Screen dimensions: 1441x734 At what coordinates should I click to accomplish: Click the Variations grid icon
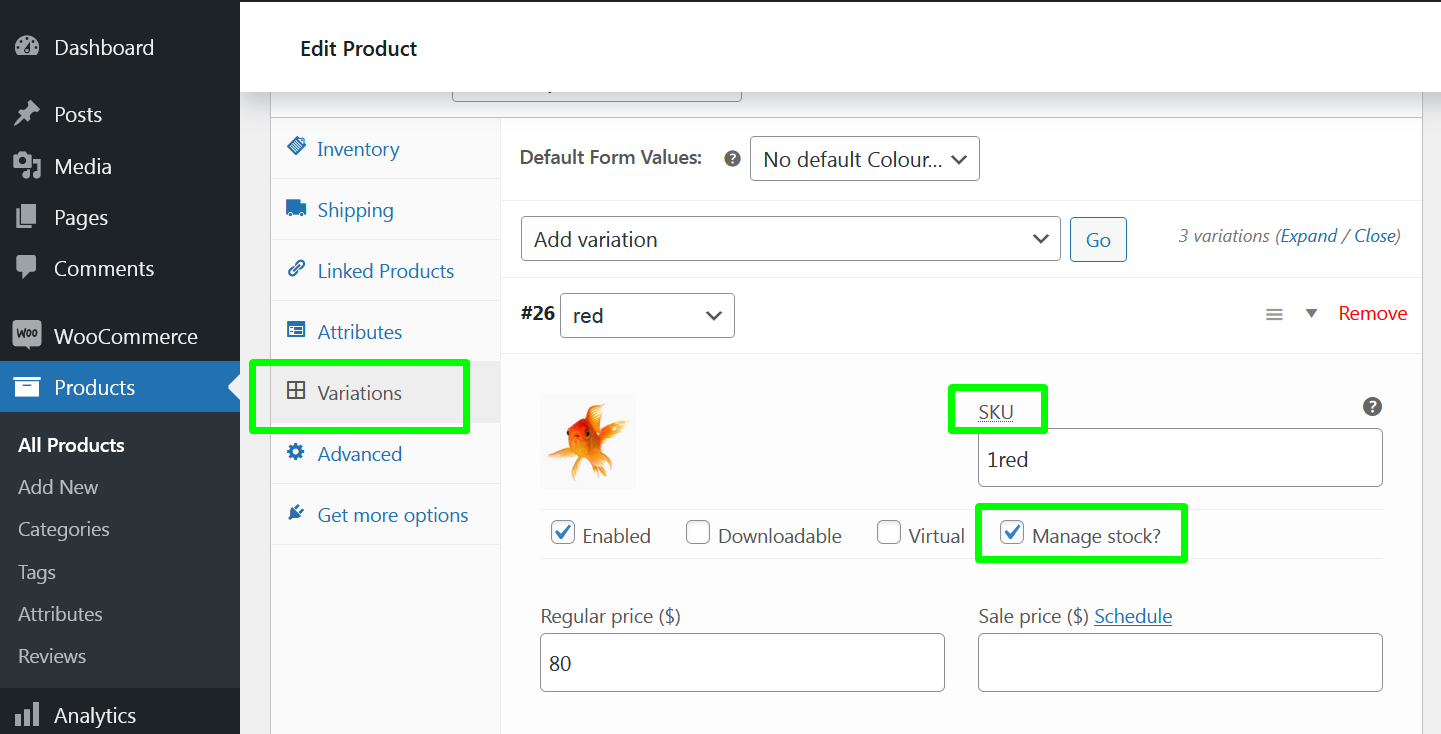pyautogui.click(x=296, y=391)
